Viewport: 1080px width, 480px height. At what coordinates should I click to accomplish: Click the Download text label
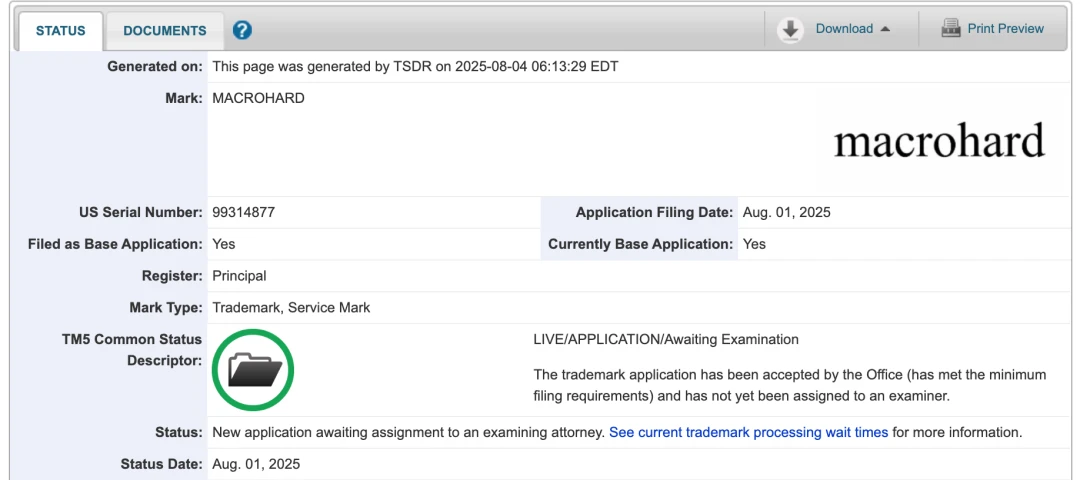844,29
